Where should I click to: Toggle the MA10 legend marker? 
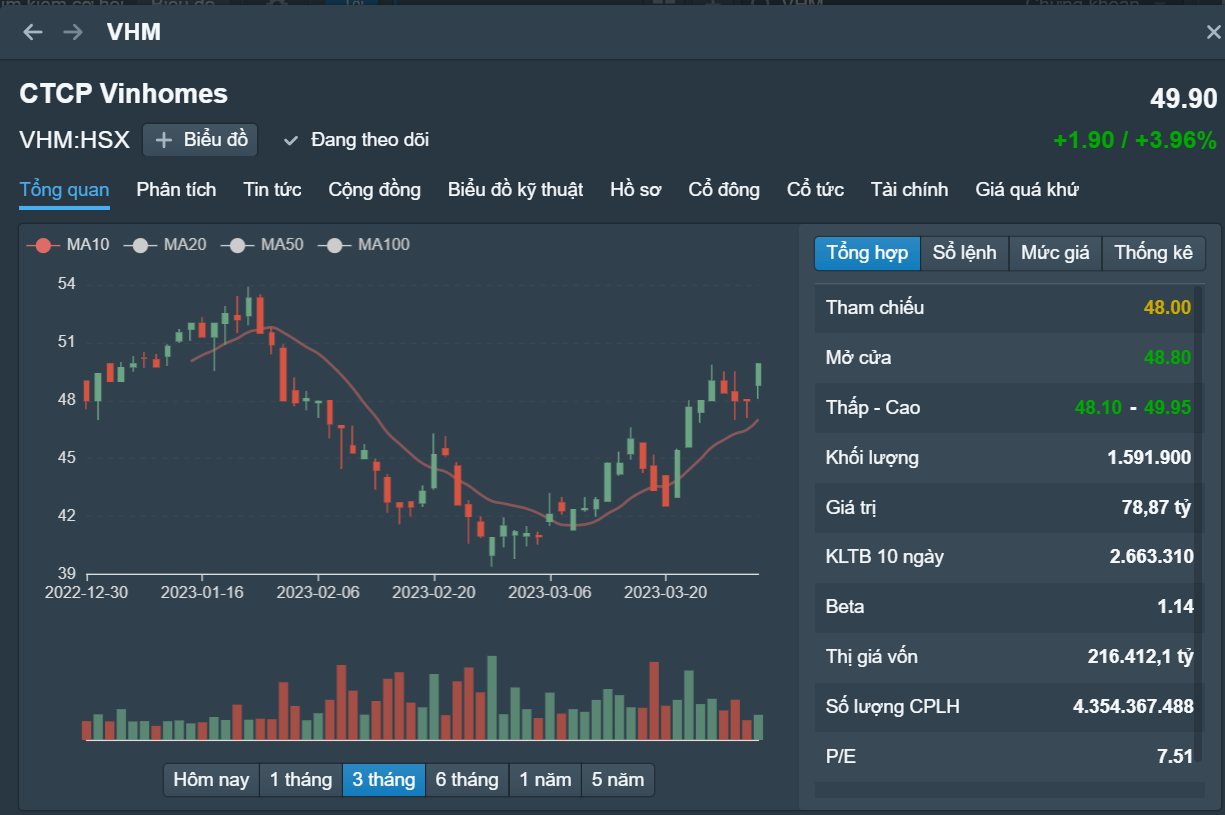pyautogui.click(x=43, y=245)
